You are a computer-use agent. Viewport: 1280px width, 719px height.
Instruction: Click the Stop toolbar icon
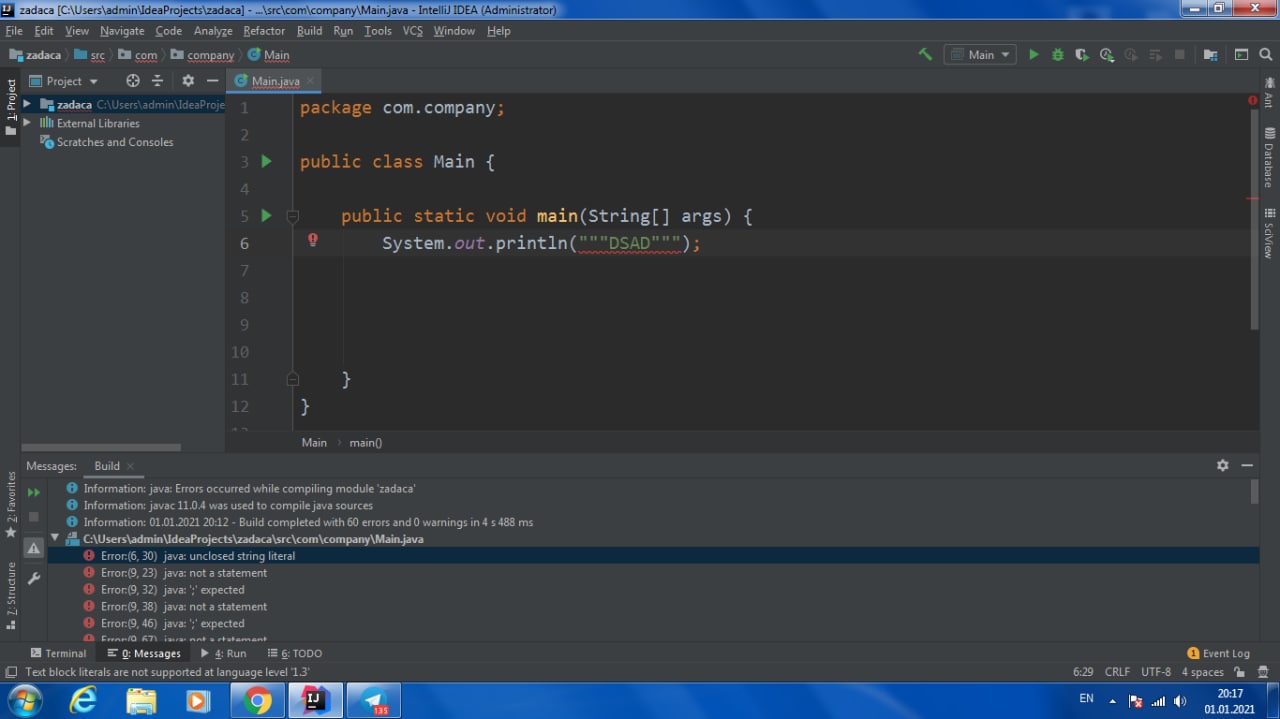coord(1180,54)
